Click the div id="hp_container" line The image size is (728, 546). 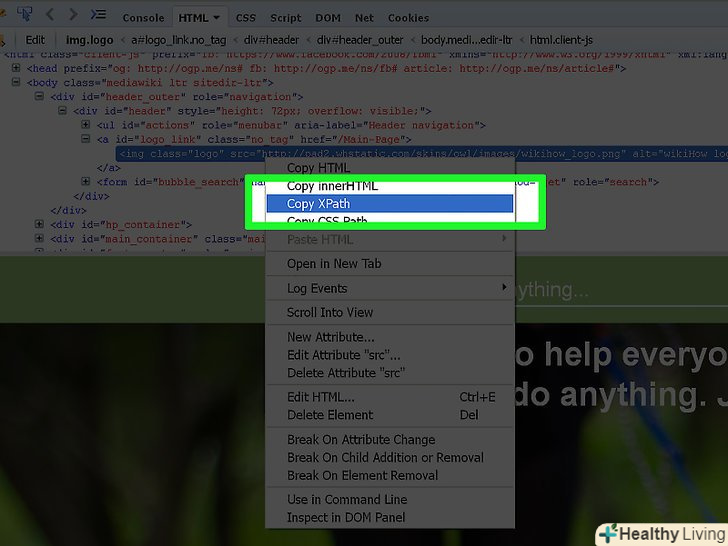(121, 225)
